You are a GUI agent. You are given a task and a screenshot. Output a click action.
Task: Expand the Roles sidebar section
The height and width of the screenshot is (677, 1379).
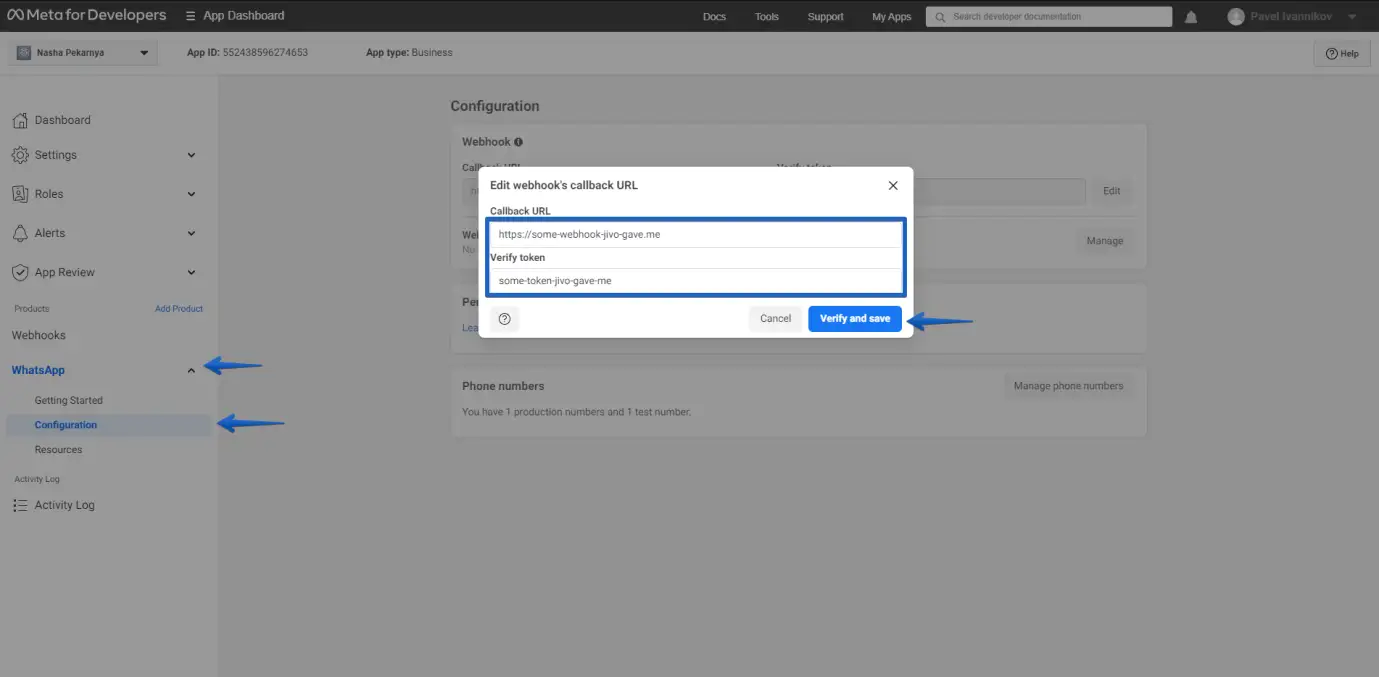(x=191, y=194)
